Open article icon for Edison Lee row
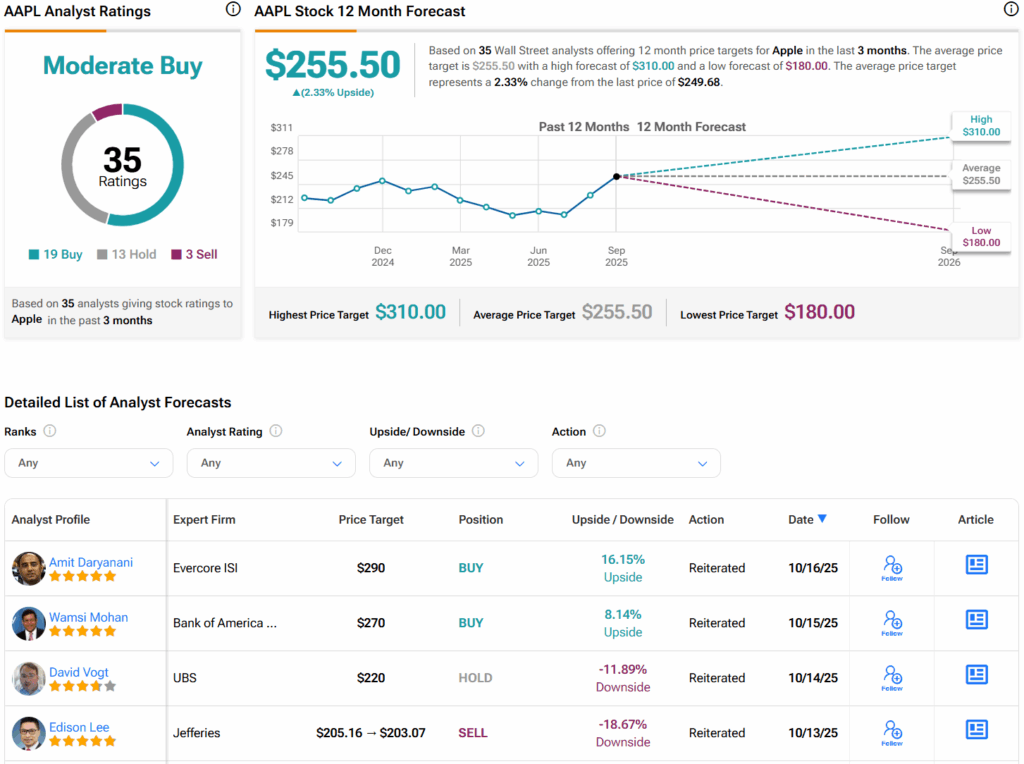The width and height of the screenshot is (1024, 764). pos(976,730)
